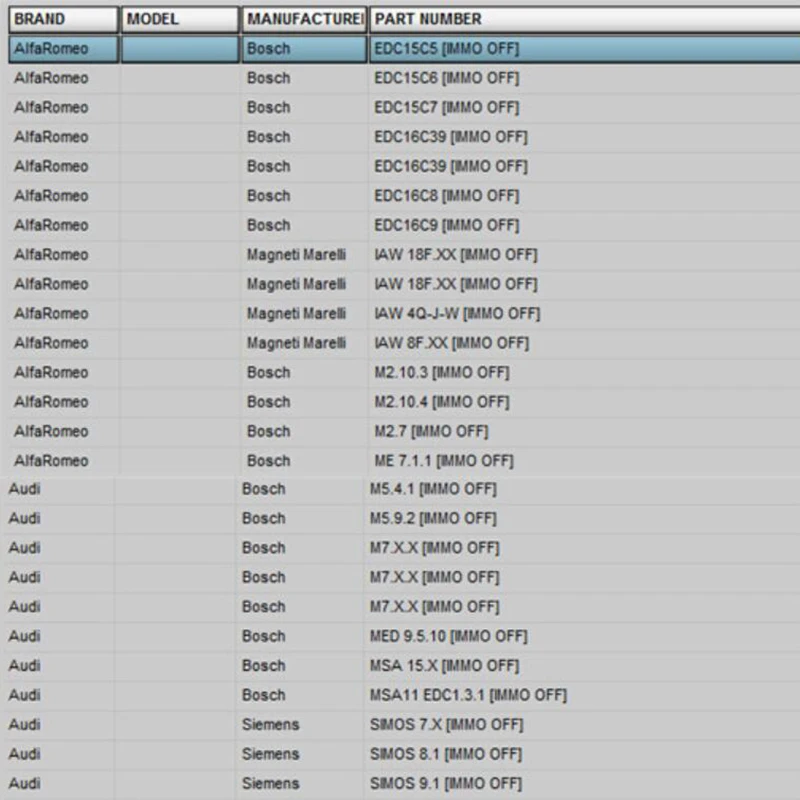
Task: Choose SIMOS 9.1 [IMMO OFF] part number
Action: click(446, 784)
